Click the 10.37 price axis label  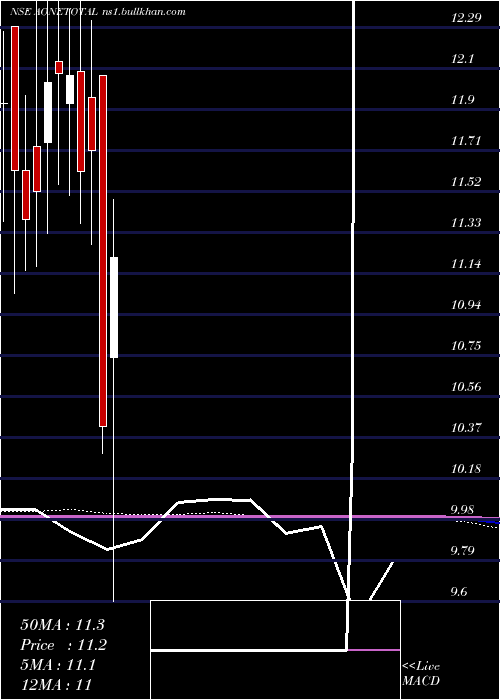(x=466, y=427)
